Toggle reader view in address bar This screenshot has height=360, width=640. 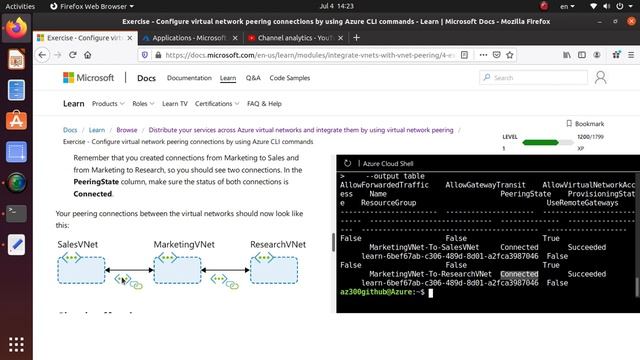pos(464,55)
